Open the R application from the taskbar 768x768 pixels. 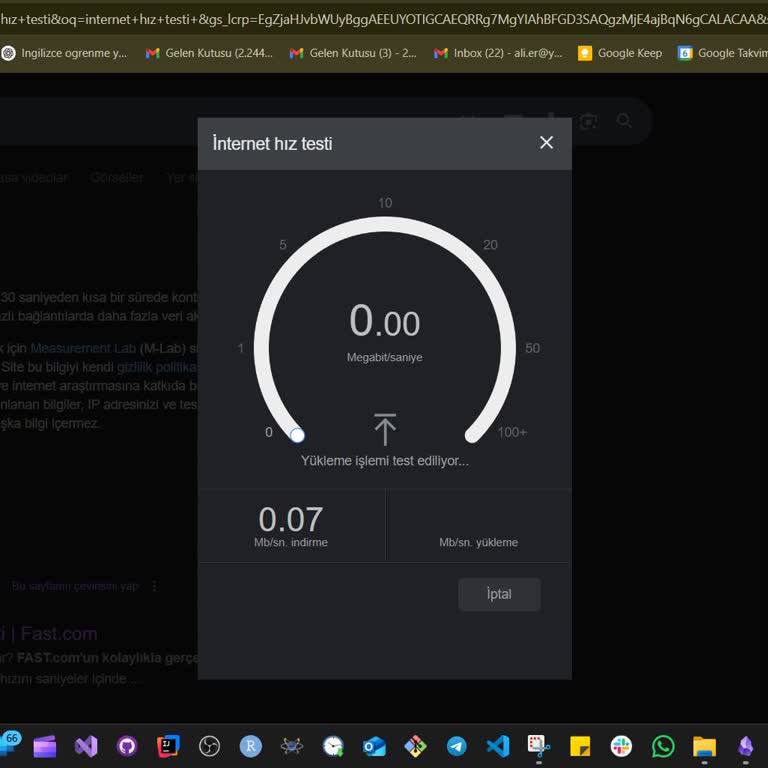point(251,746)
